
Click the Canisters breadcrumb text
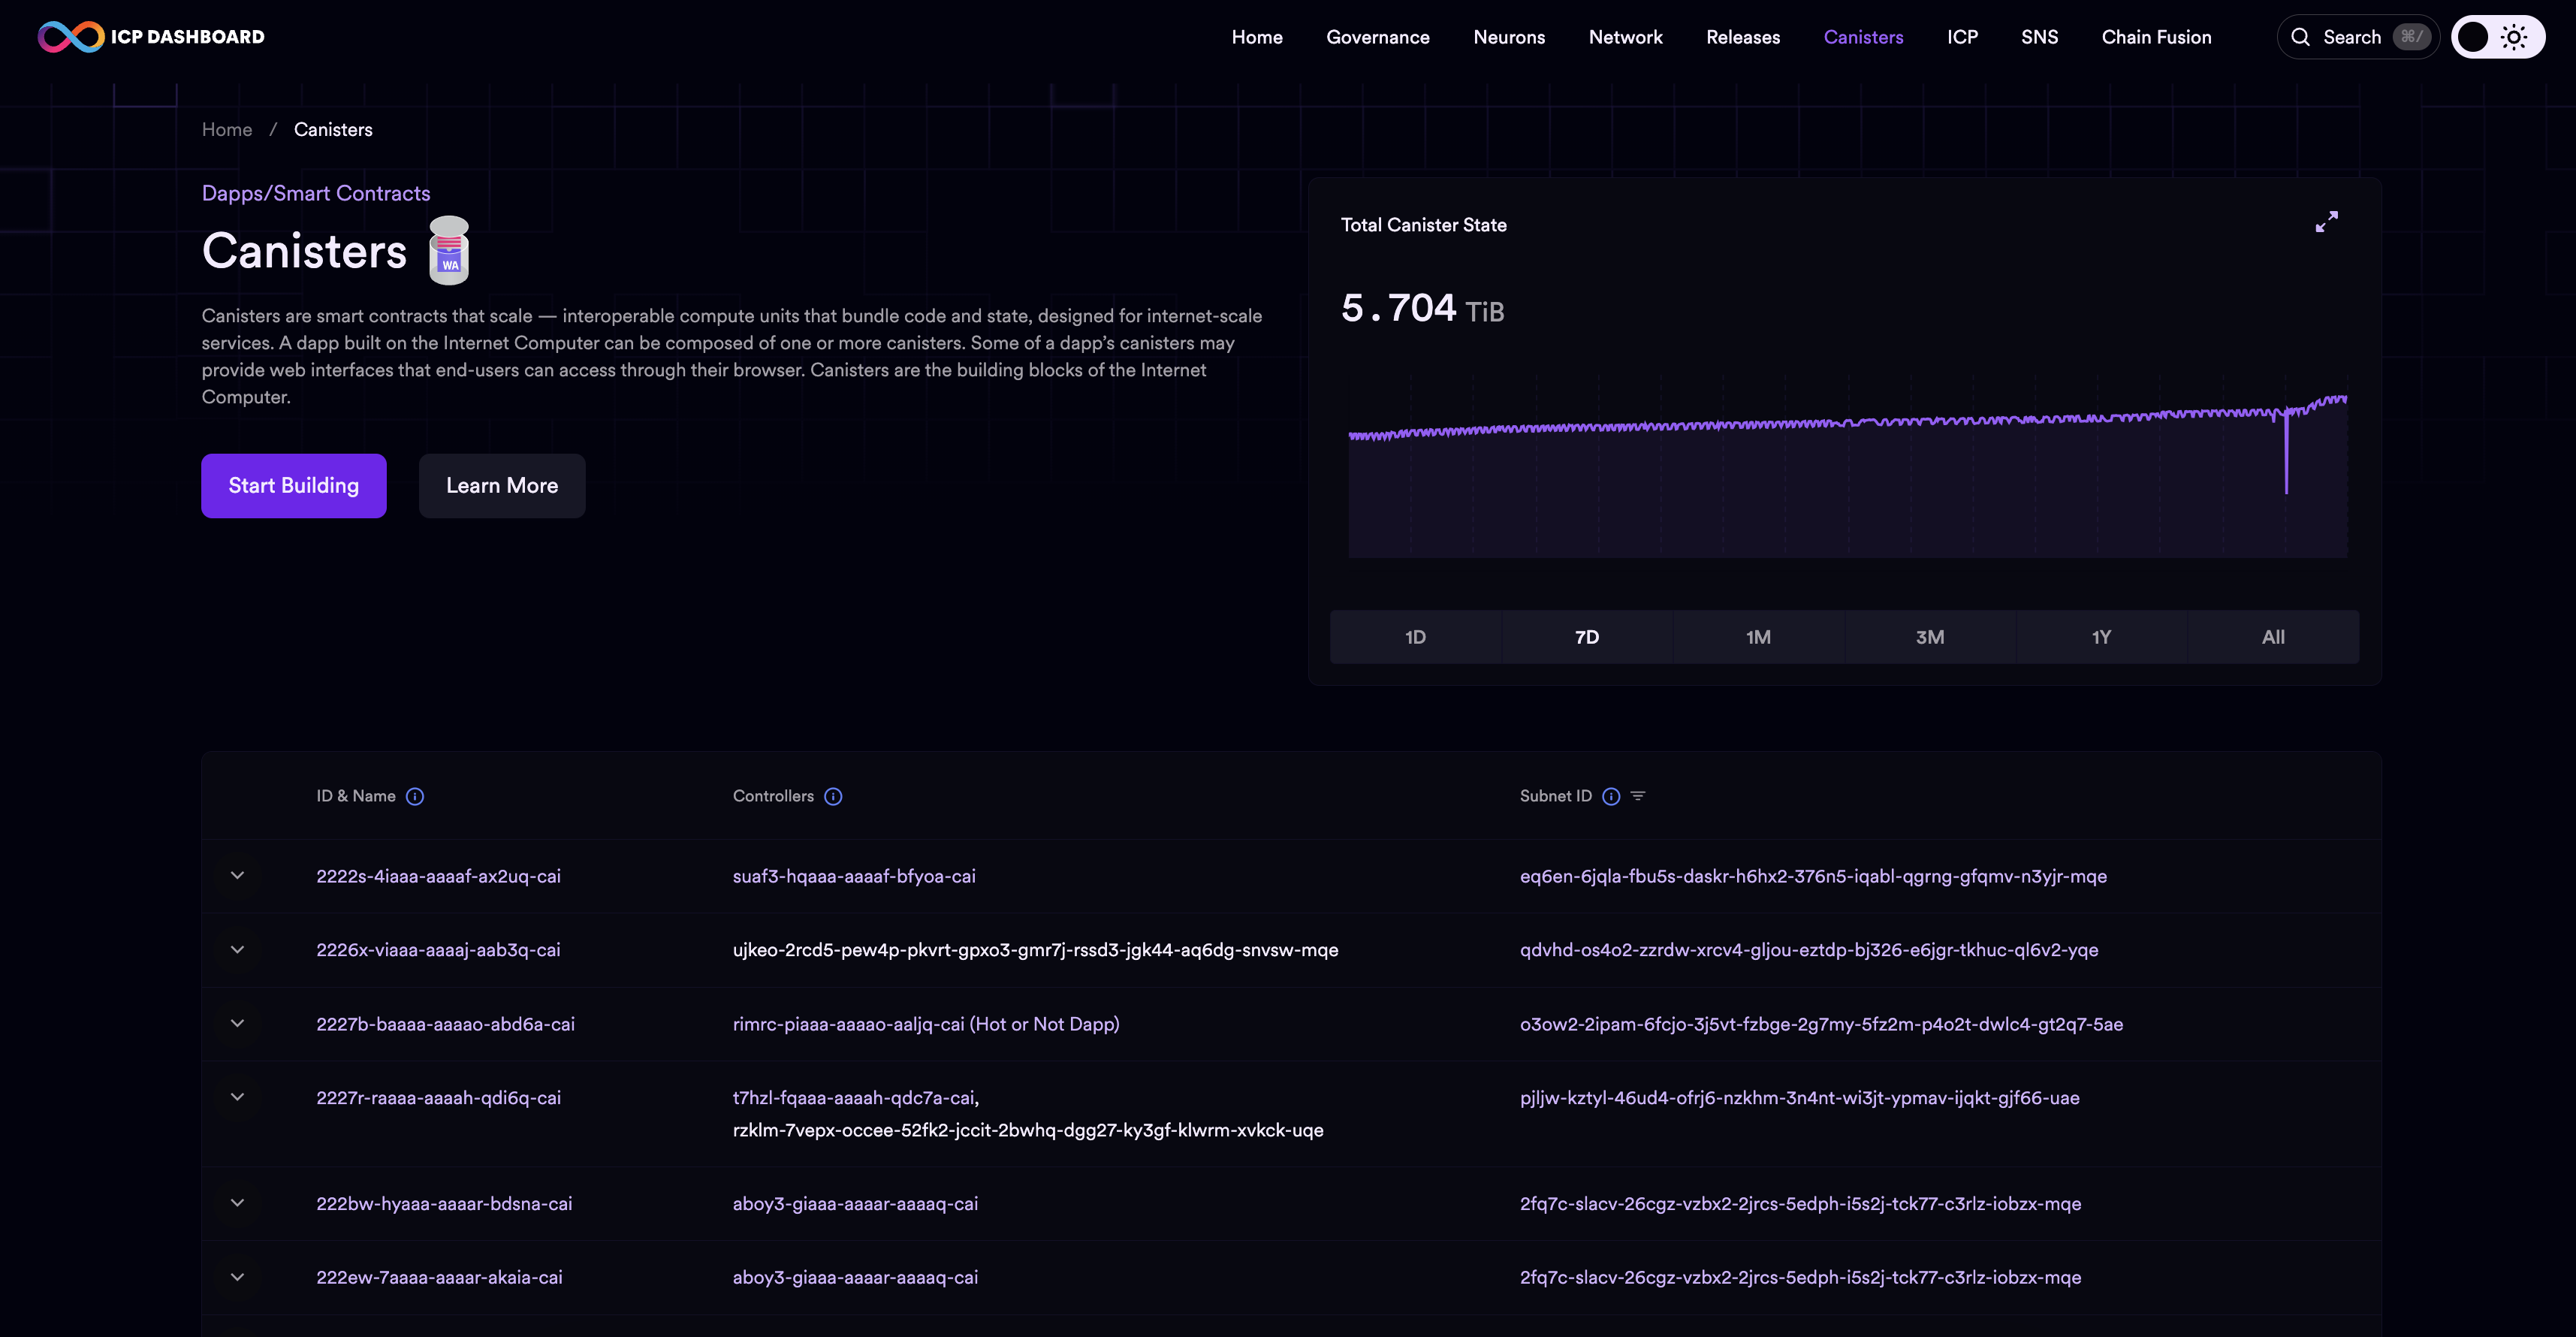click(x=333, y=129)
